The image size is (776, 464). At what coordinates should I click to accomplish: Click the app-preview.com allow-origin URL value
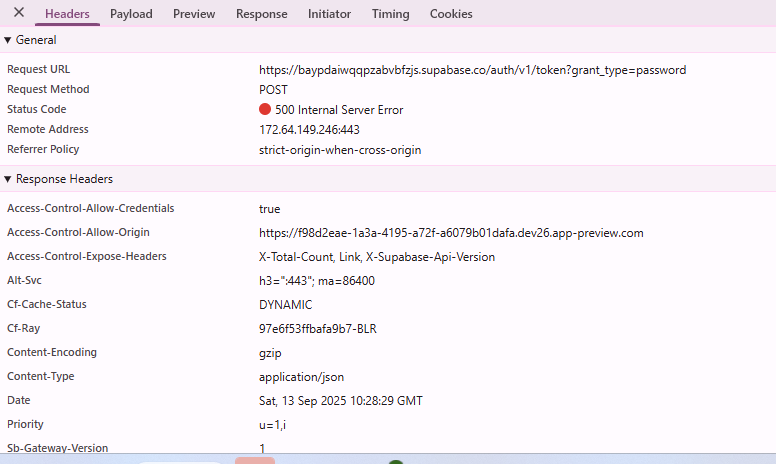[451, 233]
